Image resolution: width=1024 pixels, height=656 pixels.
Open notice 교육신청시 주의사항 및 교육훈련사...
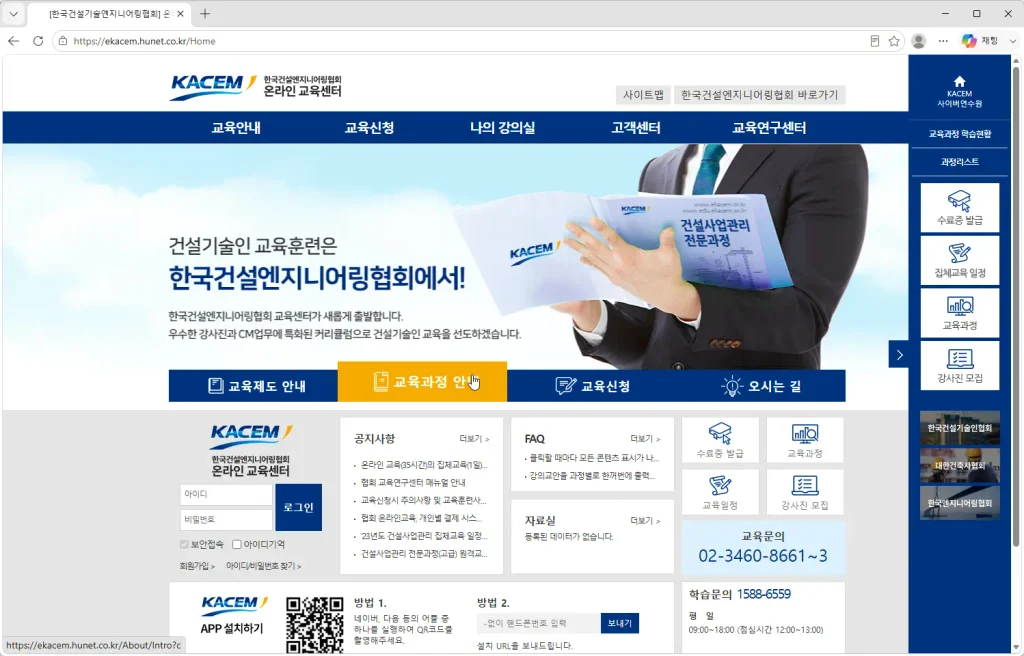pyautogui.click(x=423, y=500)
